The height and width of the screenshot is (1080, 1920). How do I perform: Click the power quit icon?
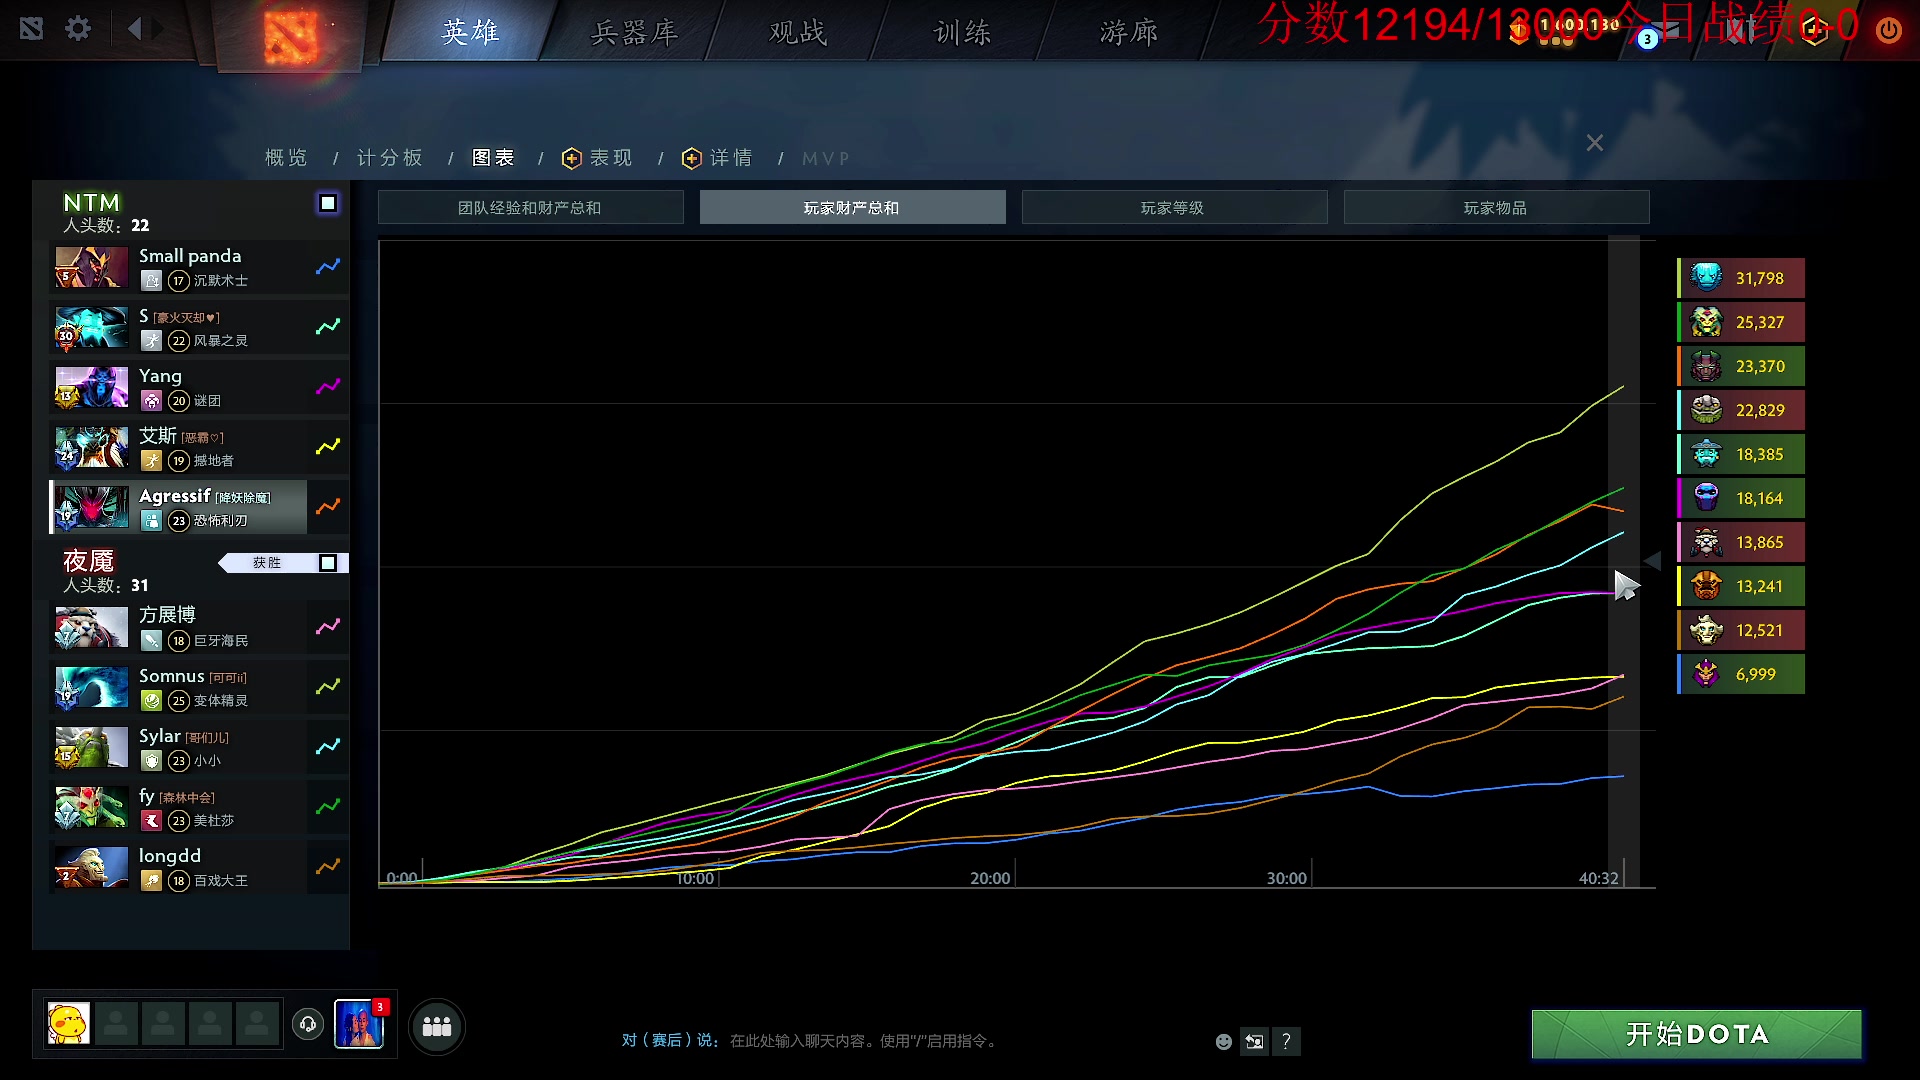(1888, 30)
